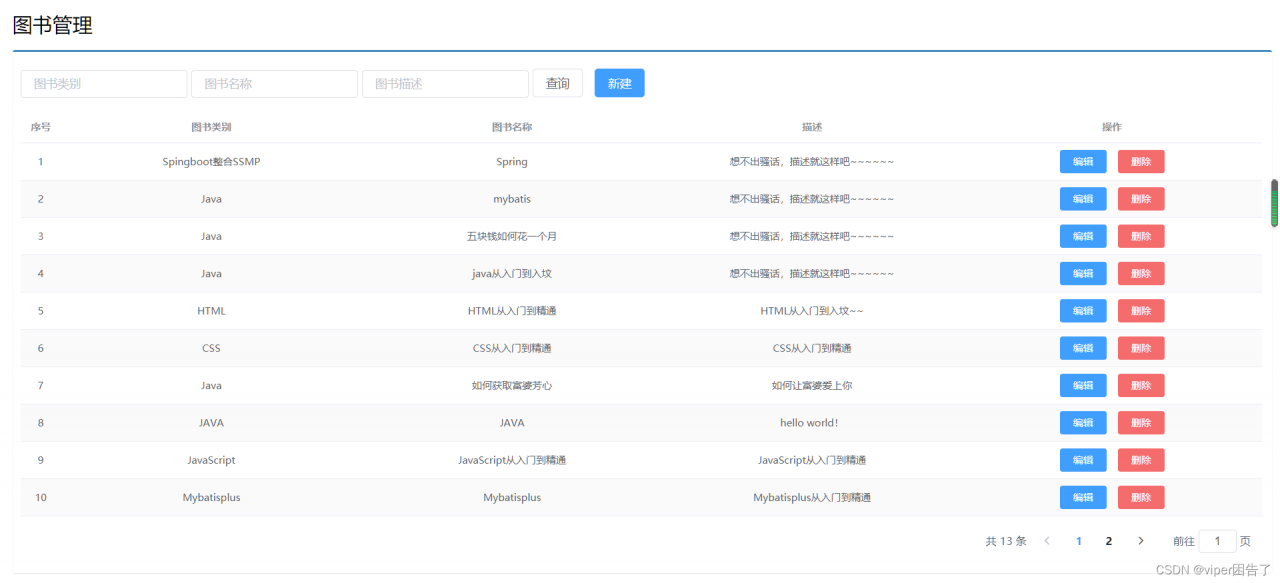Select pagination page 2
Image resolution: width=1280 pixels, height=583 pixels.
tap(1109, 541)
